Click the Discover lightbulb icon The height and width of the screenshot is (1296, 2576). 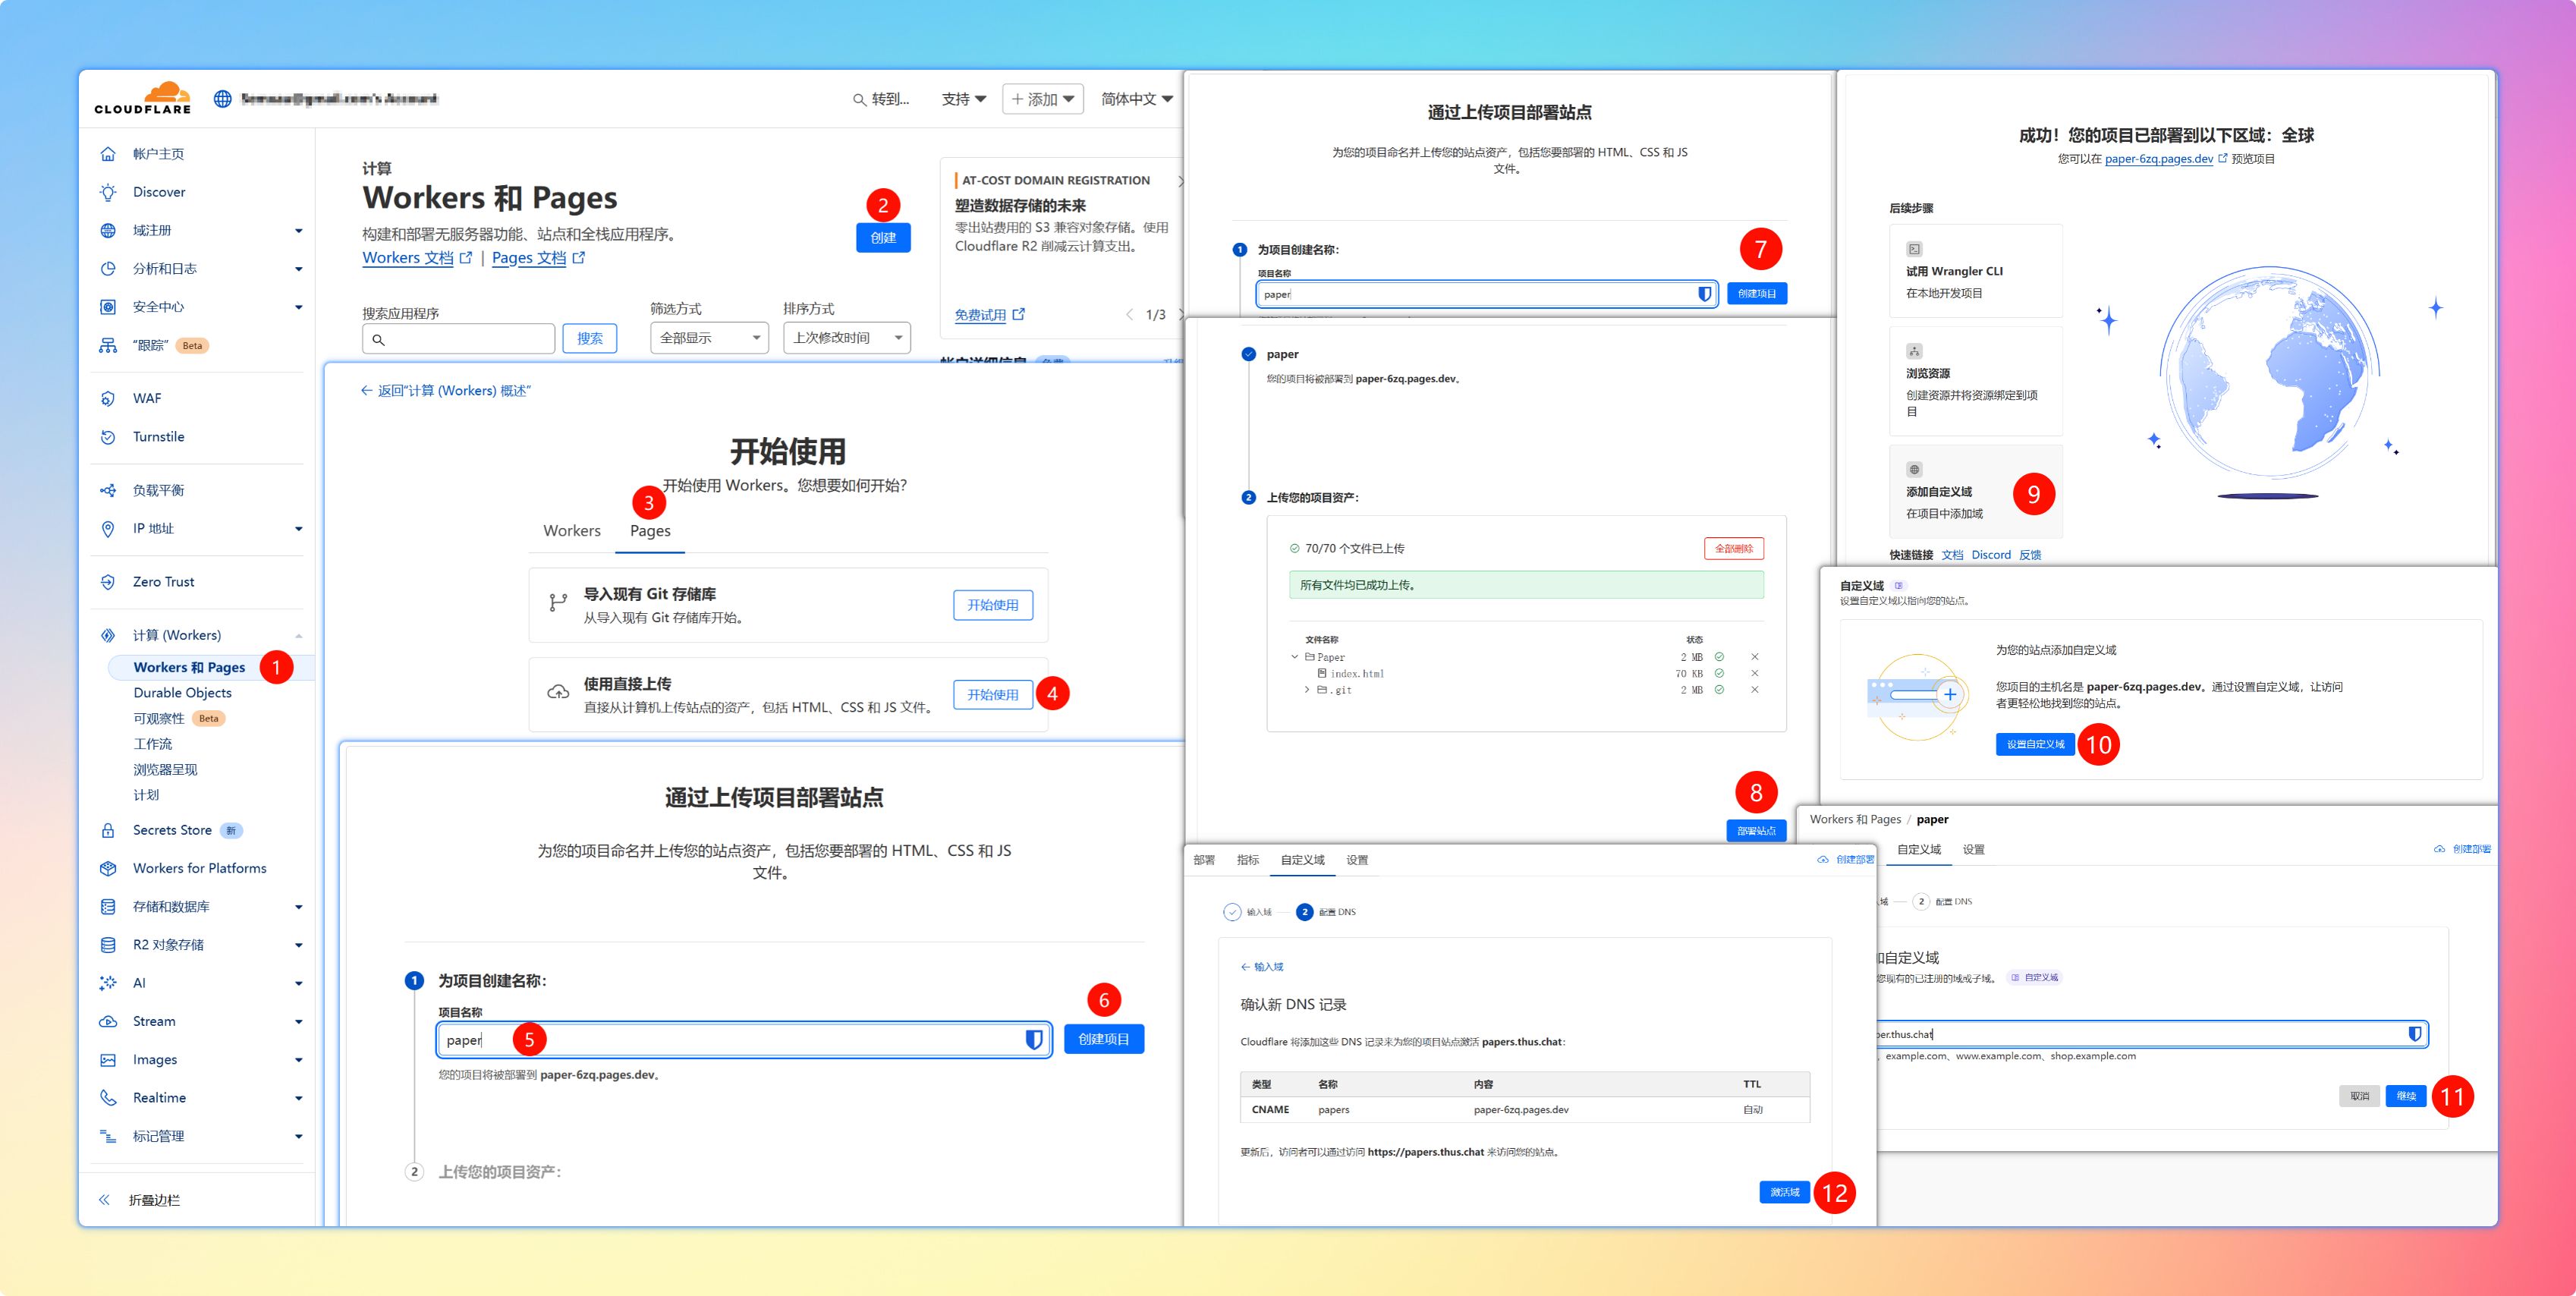108,192
